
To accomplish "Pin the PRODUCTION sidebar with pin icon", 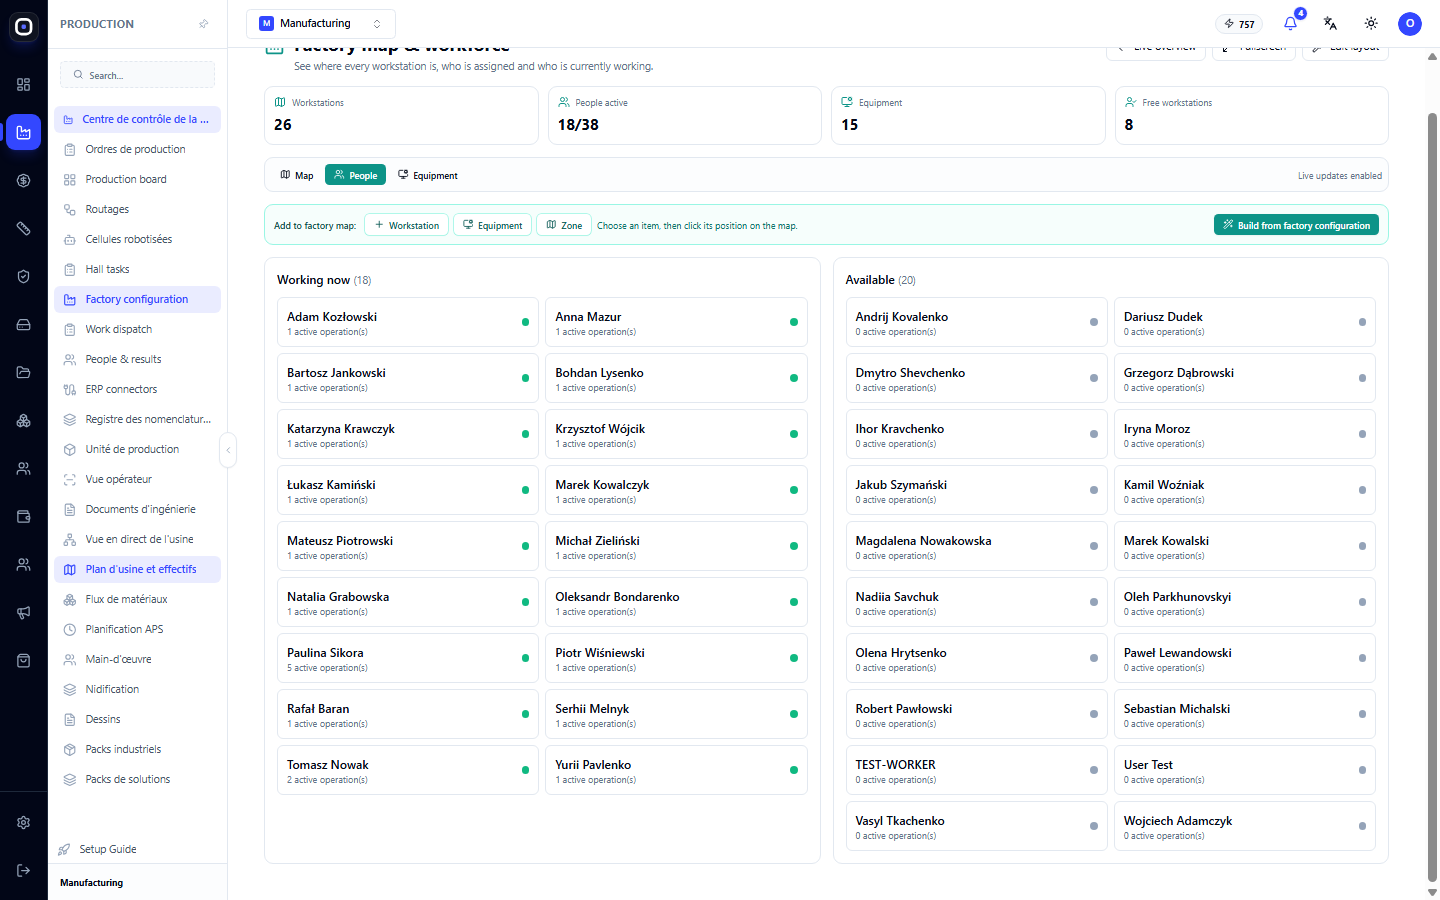I will (x=204, y=24).
